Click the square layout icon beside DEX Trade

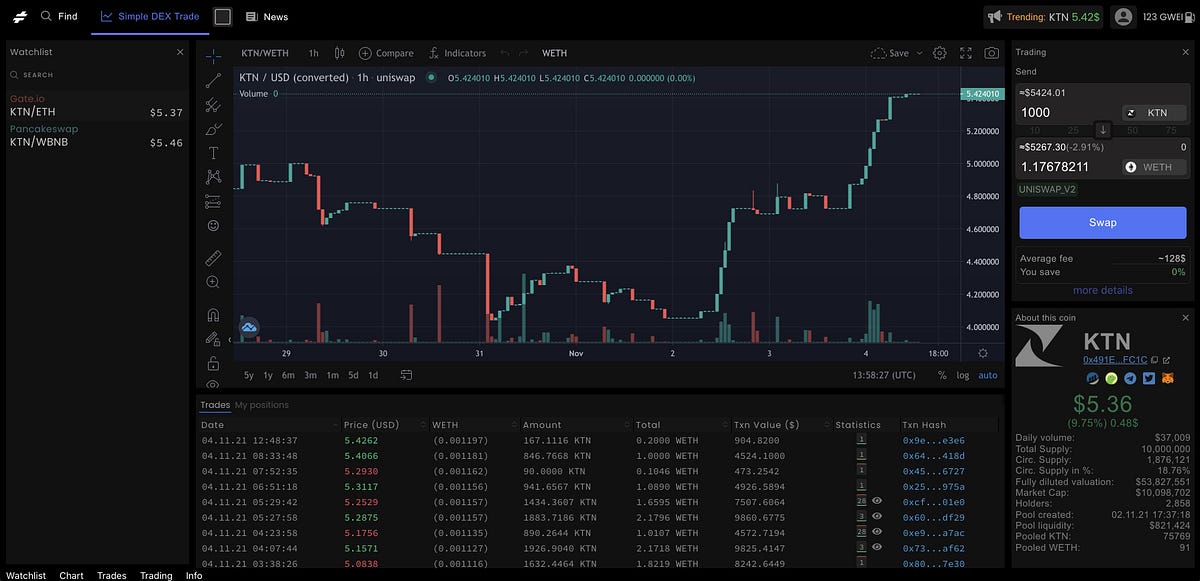222,16
